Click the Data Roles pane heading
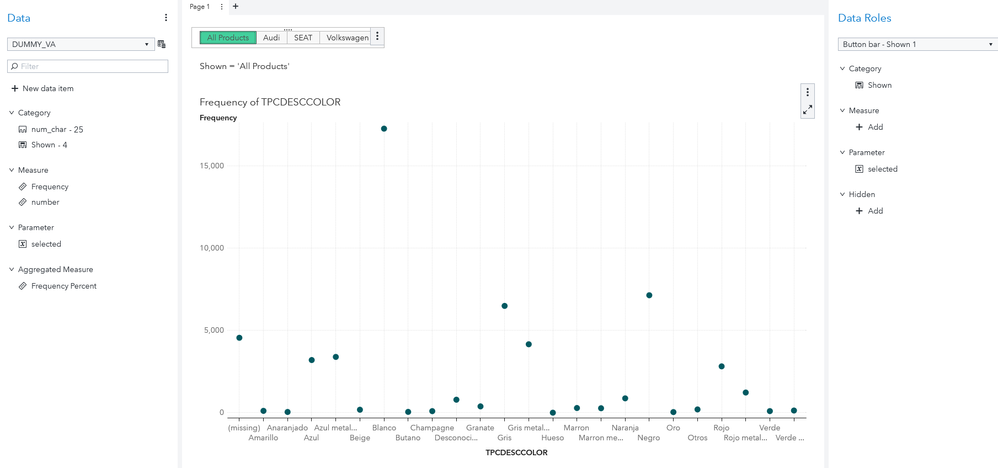Viewport: 998px width, 468px height. (x=864, y=18)
